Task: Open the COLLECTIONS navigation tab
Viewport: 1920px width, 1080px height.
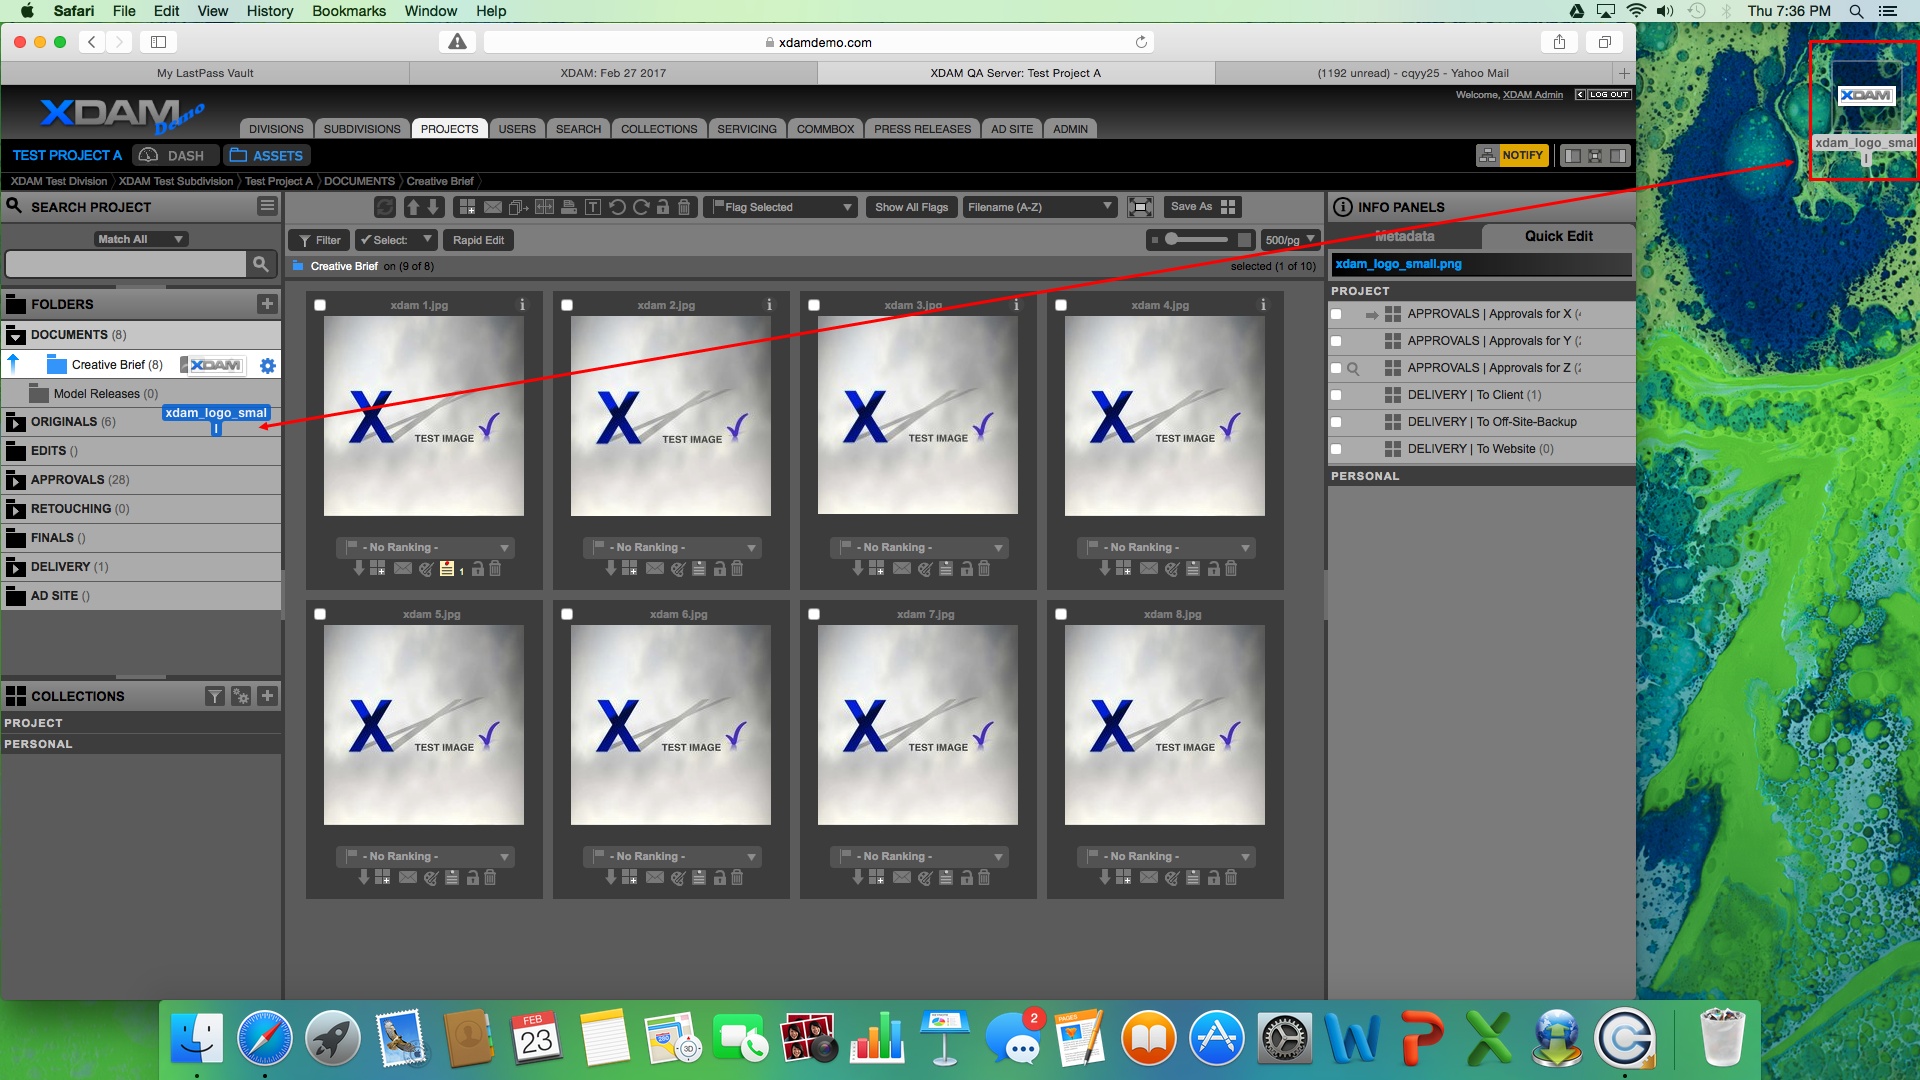Action: click(658, 129)
